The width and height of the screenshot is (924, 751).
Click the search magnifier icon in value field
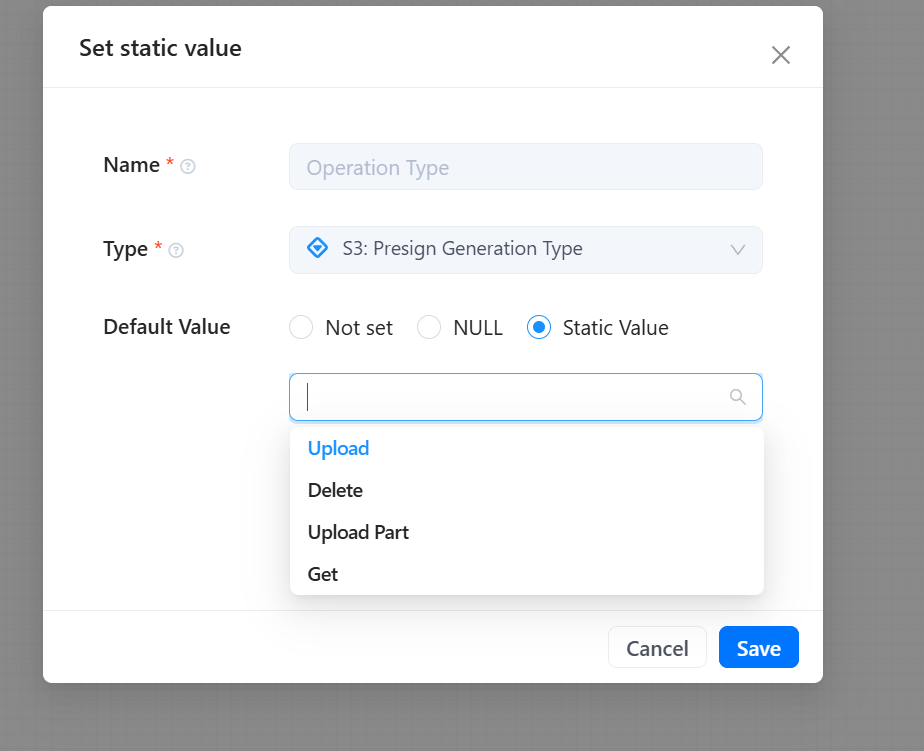738,397
